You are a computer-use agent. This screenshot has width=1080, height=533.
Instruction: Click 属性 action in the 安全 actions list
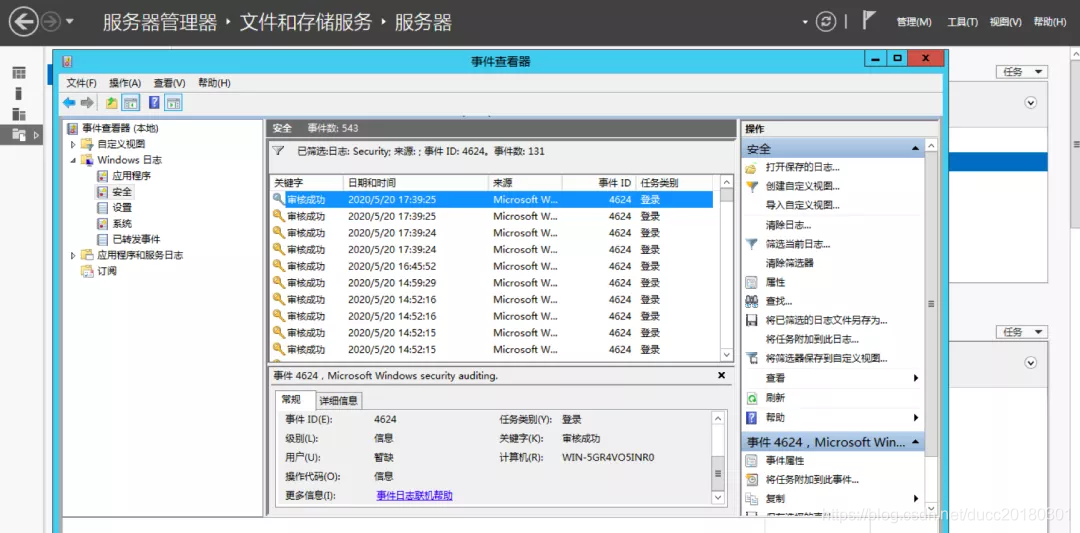tap(775, 282)
